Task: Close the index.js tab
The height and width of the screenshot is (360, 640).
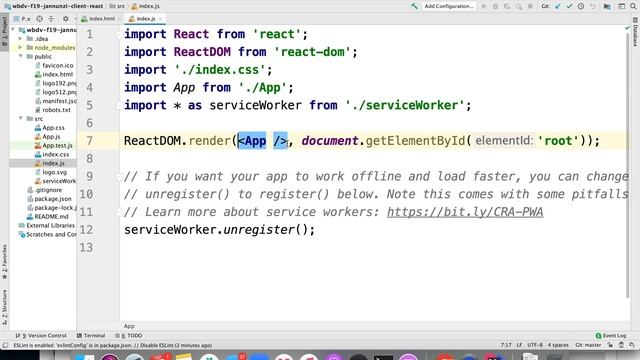Action: point(161,19)
